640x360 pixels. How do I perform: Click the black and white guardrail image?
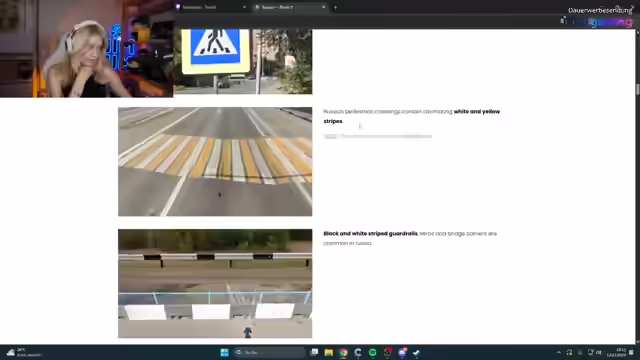coord(215,283)
